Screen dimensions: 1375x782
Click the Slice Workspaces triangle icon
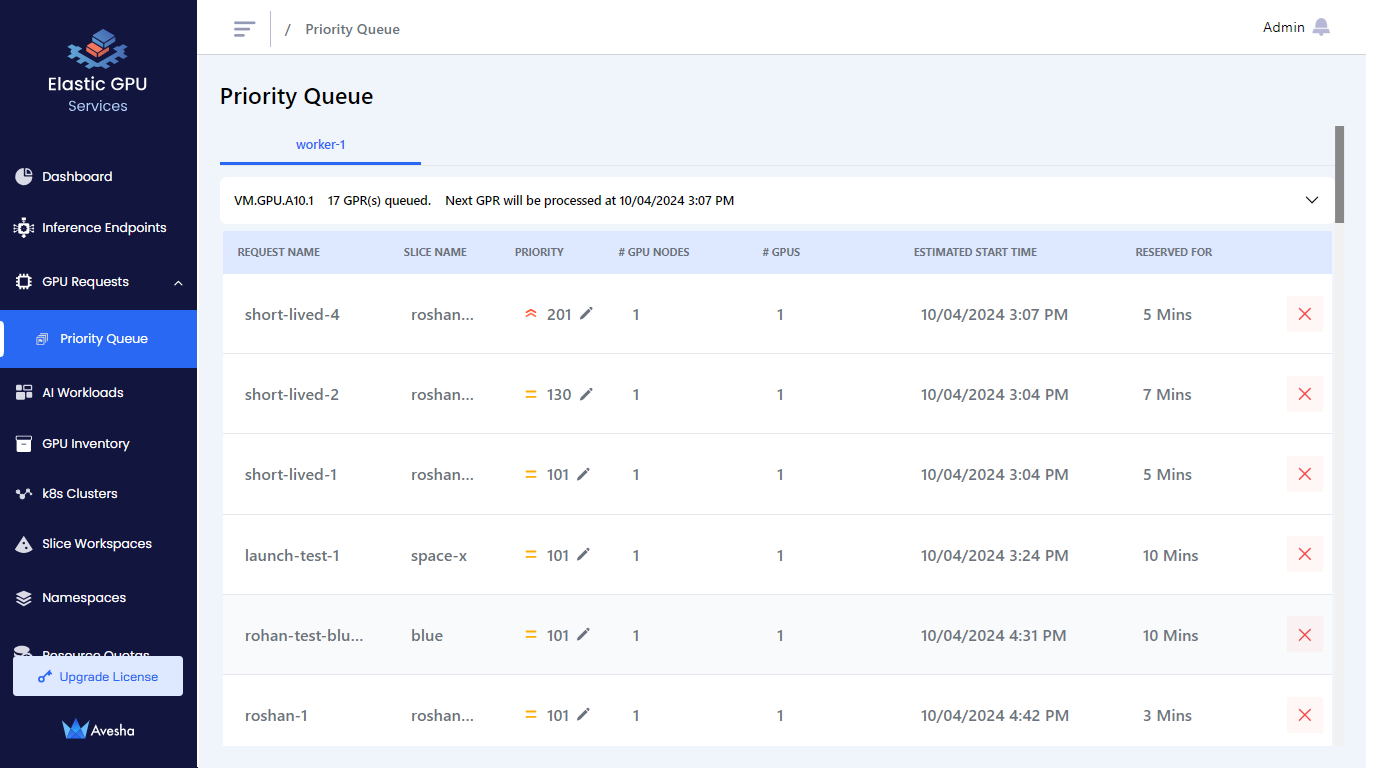[24, 545]
